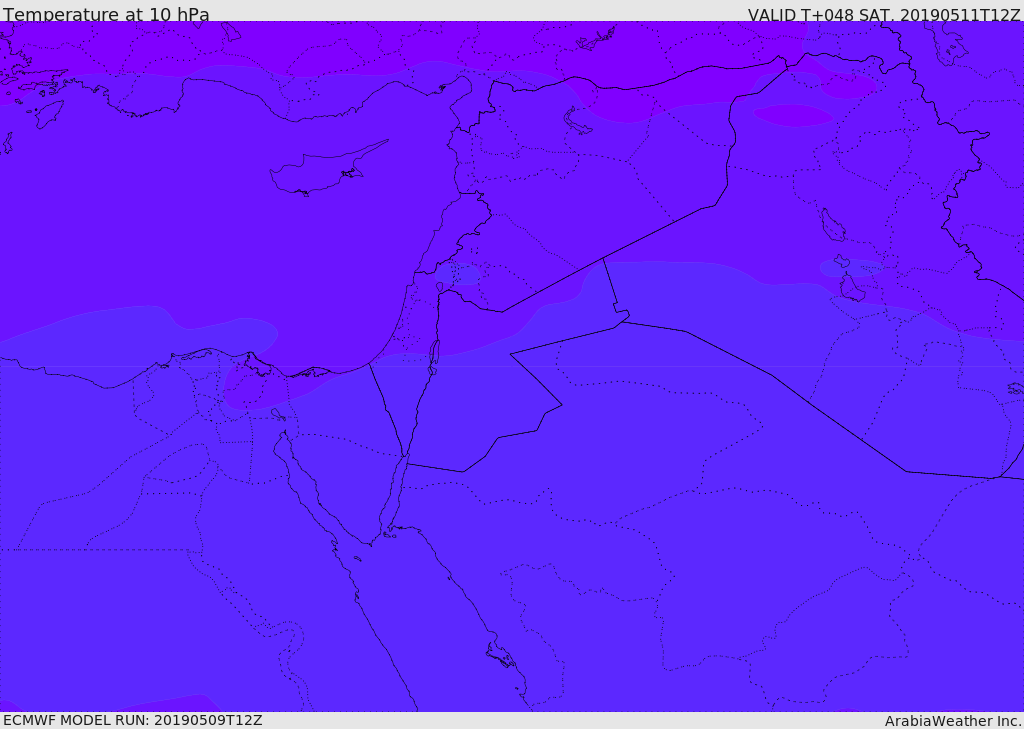Click the 'ECMWF MODEL RUN: 20190509T12Z' footer text
1024x729 pixels.
pos(133,720)
